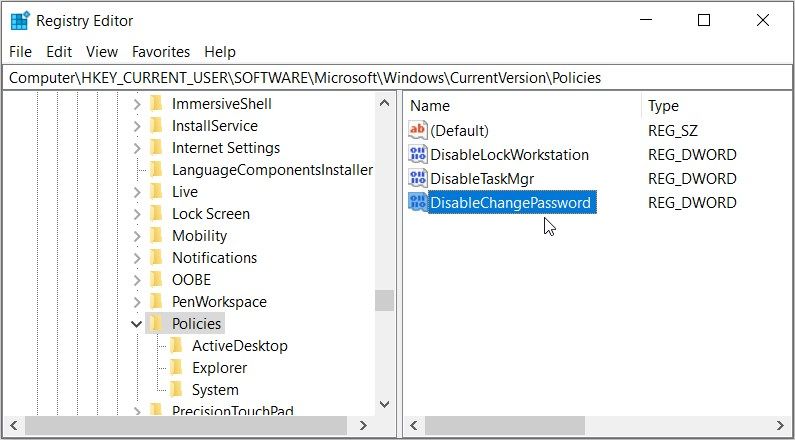Select the DisableLockWorkstation value name
The width and height of the screenshot is (795, 440).
(x=510, y=155)
